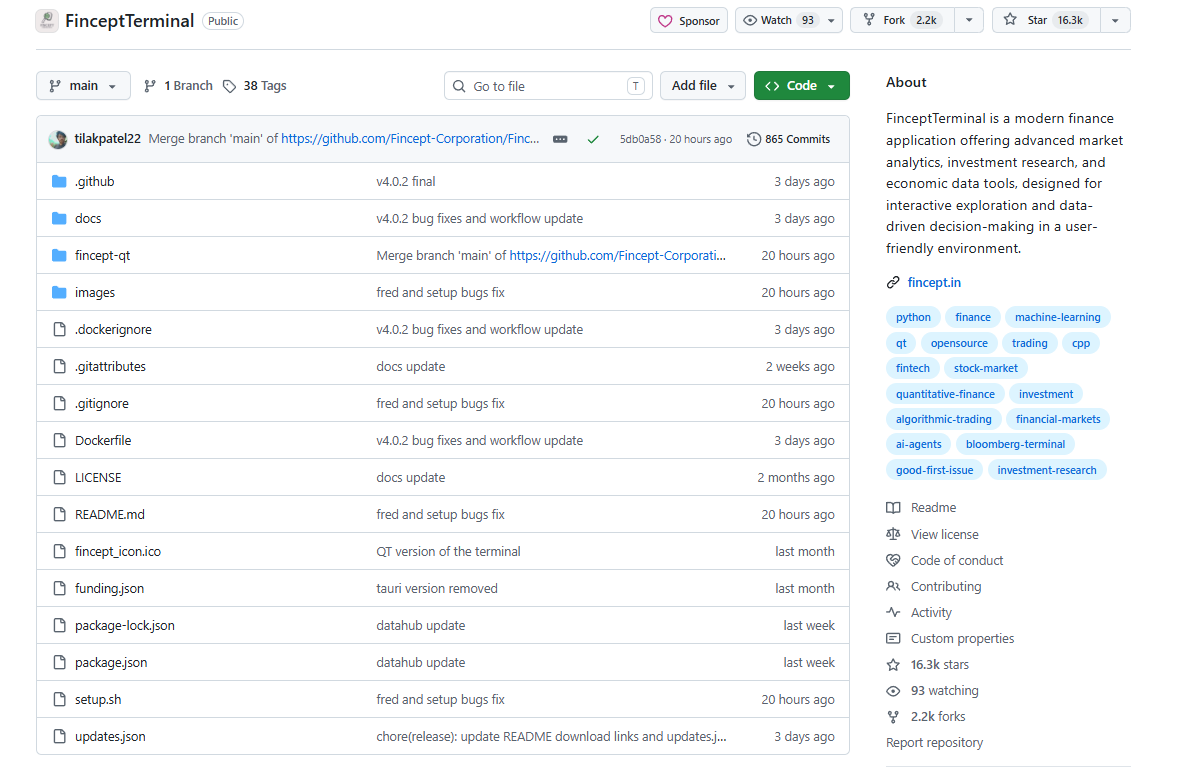The height and width of the screenshot is (770, 1177).
Task: Click the license scale icon
Action: (x=893, y=534)
